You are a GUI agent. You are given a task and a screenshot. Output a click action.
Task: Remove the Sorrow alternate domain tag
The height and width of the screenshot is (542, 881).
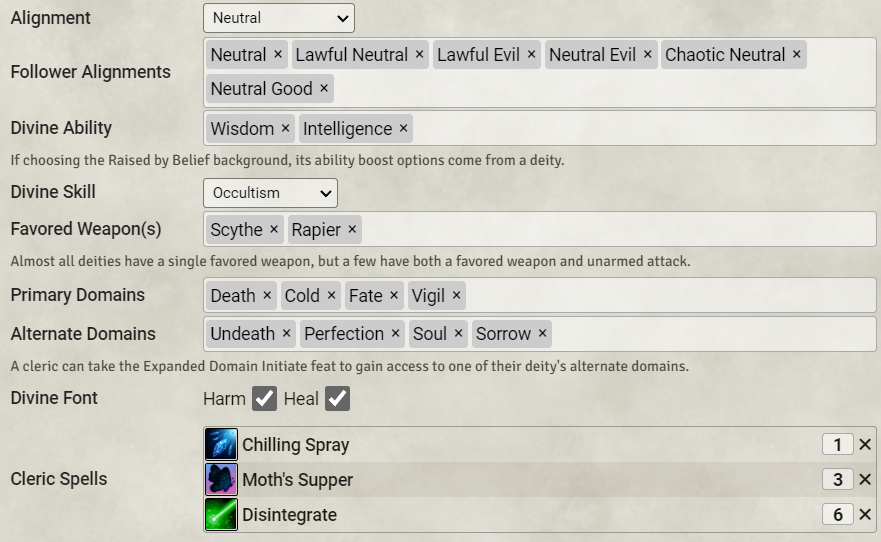coord(542,334)
